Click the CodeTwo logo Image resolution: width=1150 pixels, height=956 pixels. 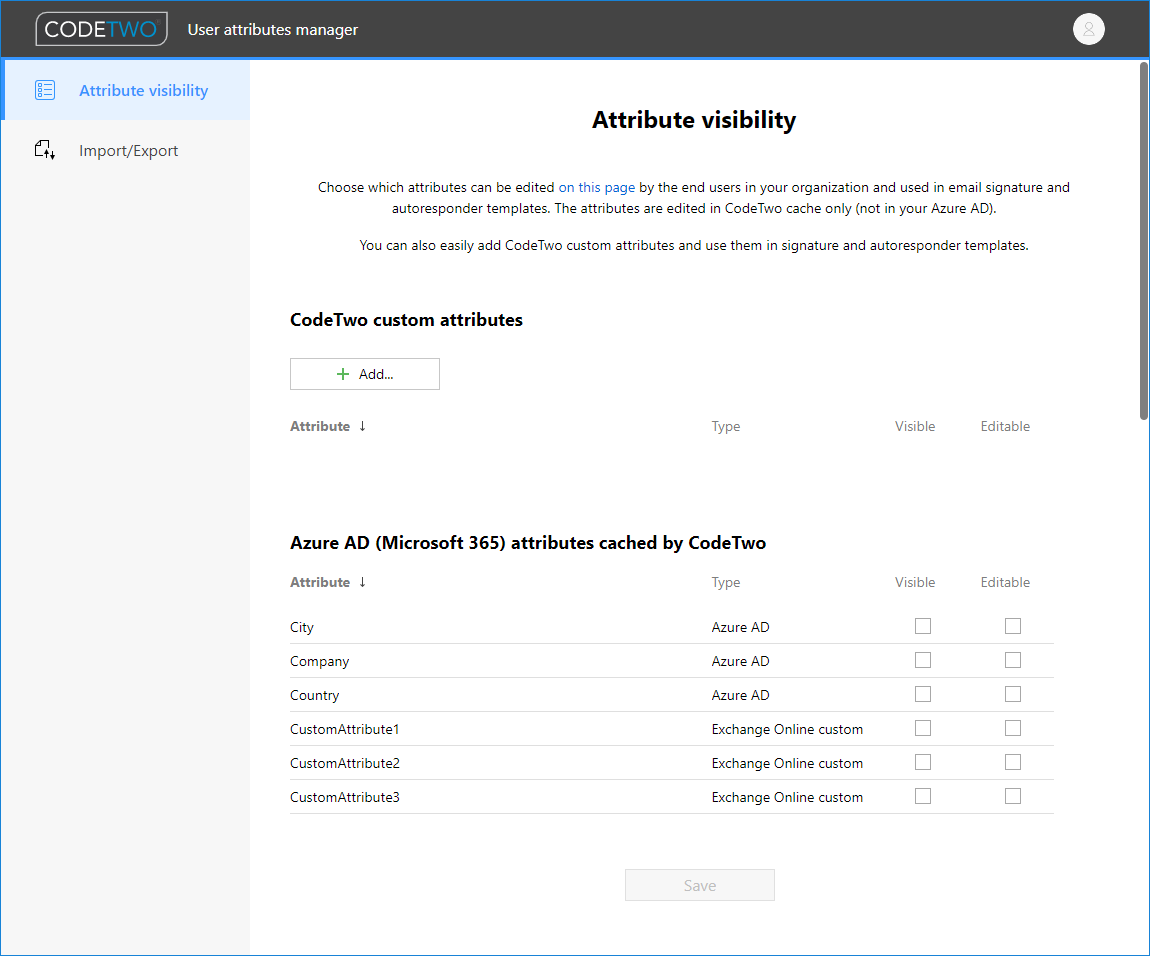click(101, 29)
